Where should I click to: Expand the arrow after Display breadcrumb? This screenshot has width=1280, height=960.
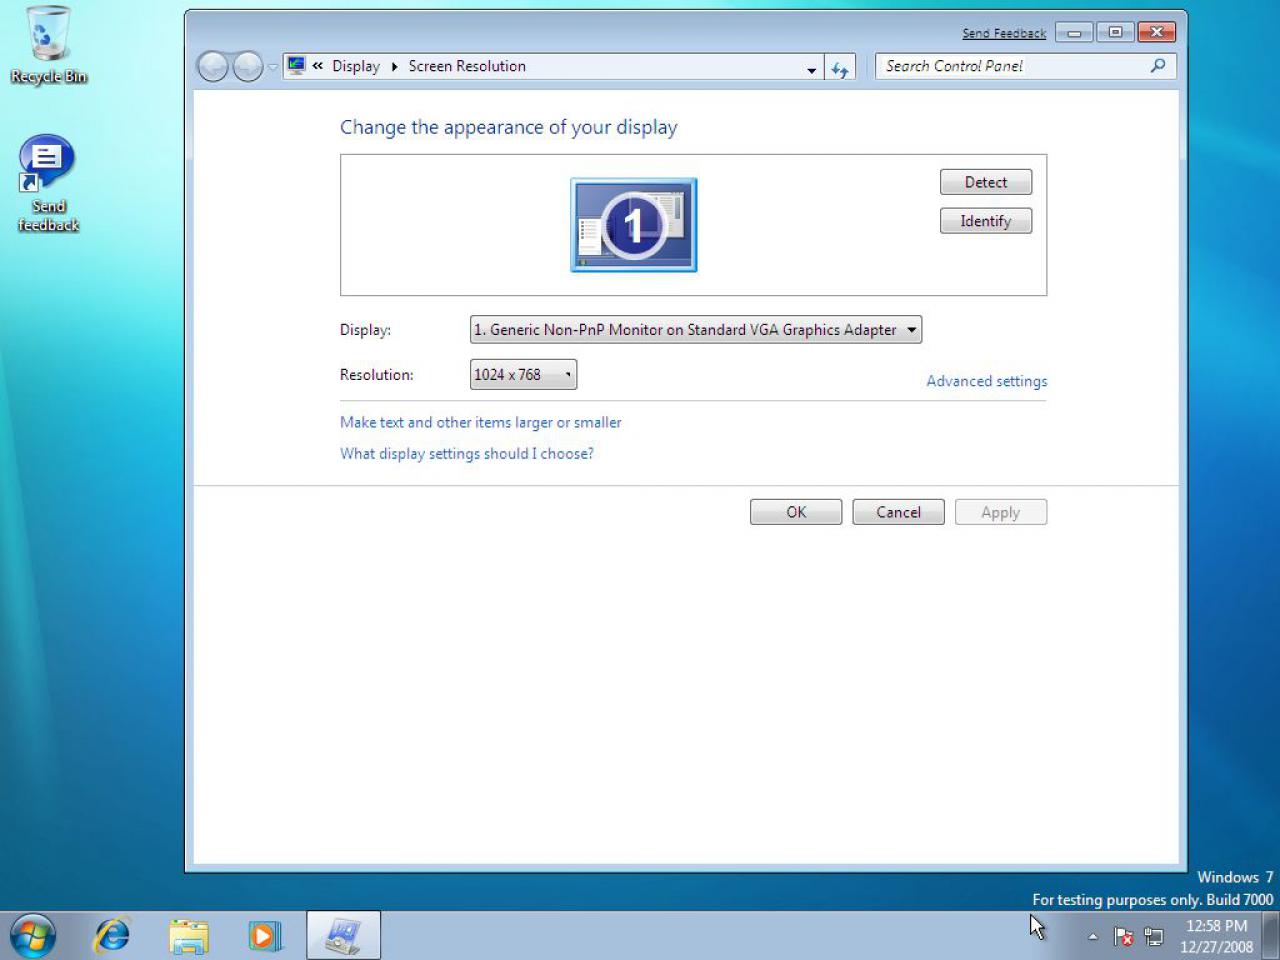395,66
